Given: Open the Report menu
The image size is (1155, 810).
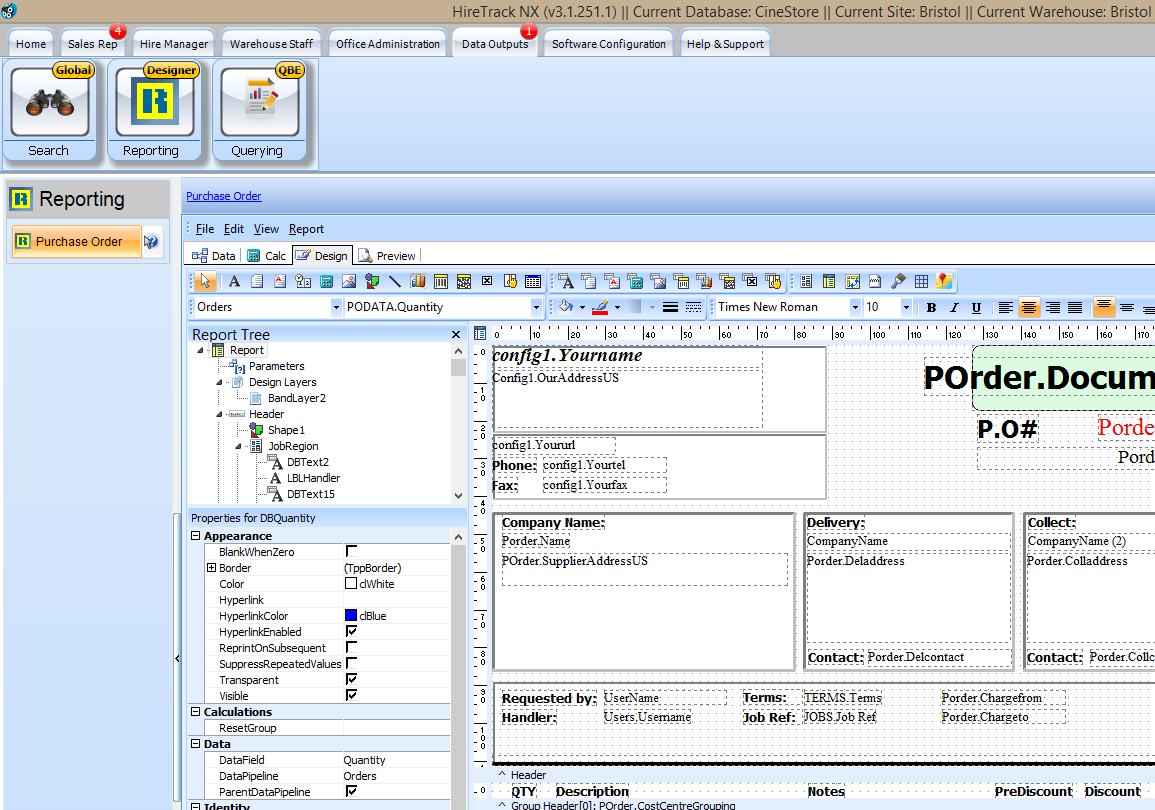Looking at the screenshot, I should click(x=306, y=229).
